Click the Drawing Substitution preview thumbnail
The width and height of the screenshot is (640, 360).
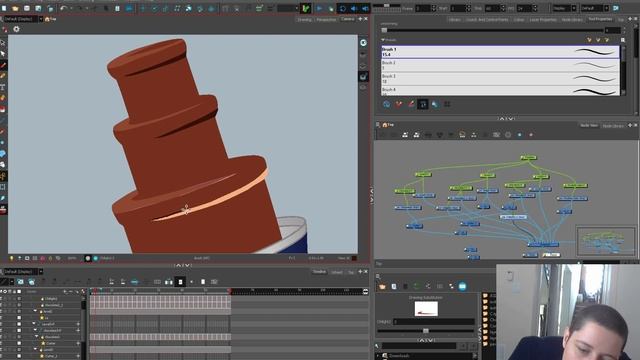426,309
